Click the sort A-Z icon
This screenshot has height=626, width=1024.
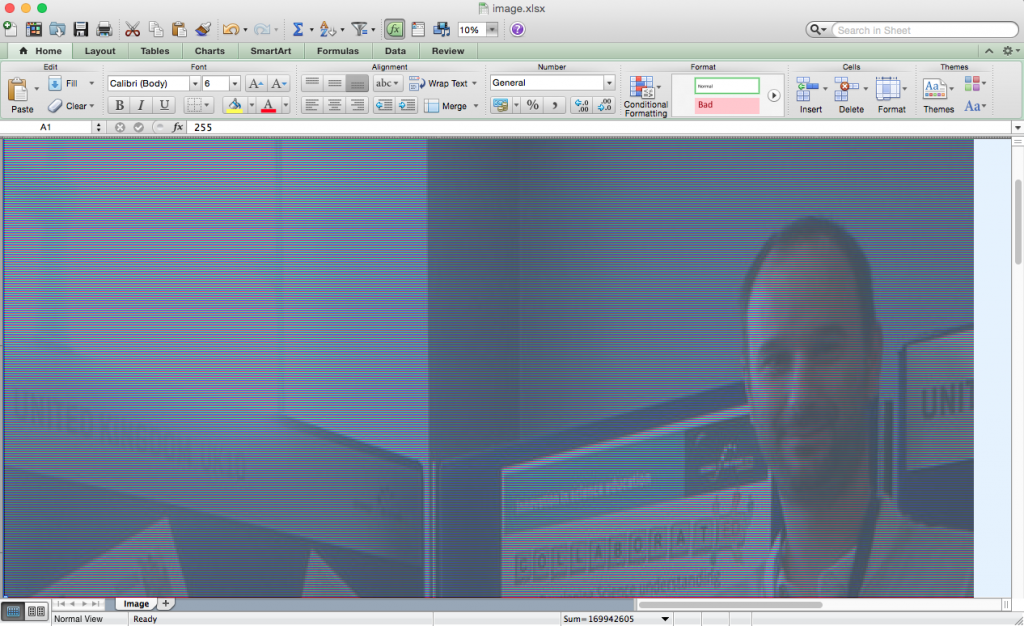point(327,29)
